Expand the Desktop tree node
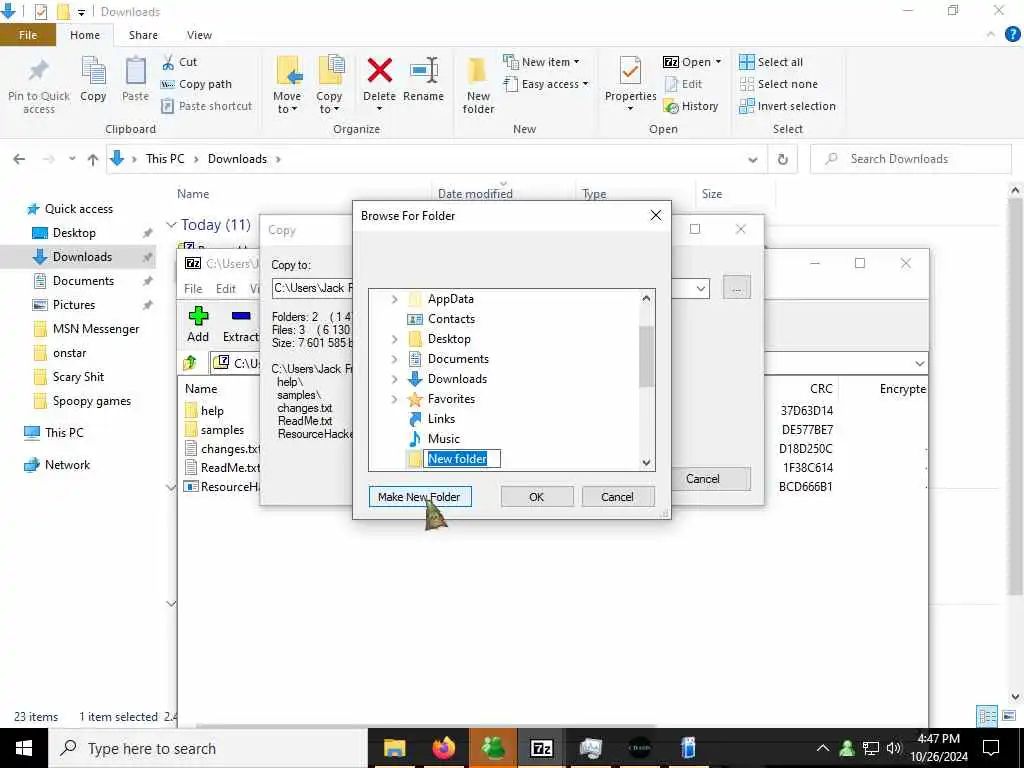 pyautogui.click(x=394, y=339)
